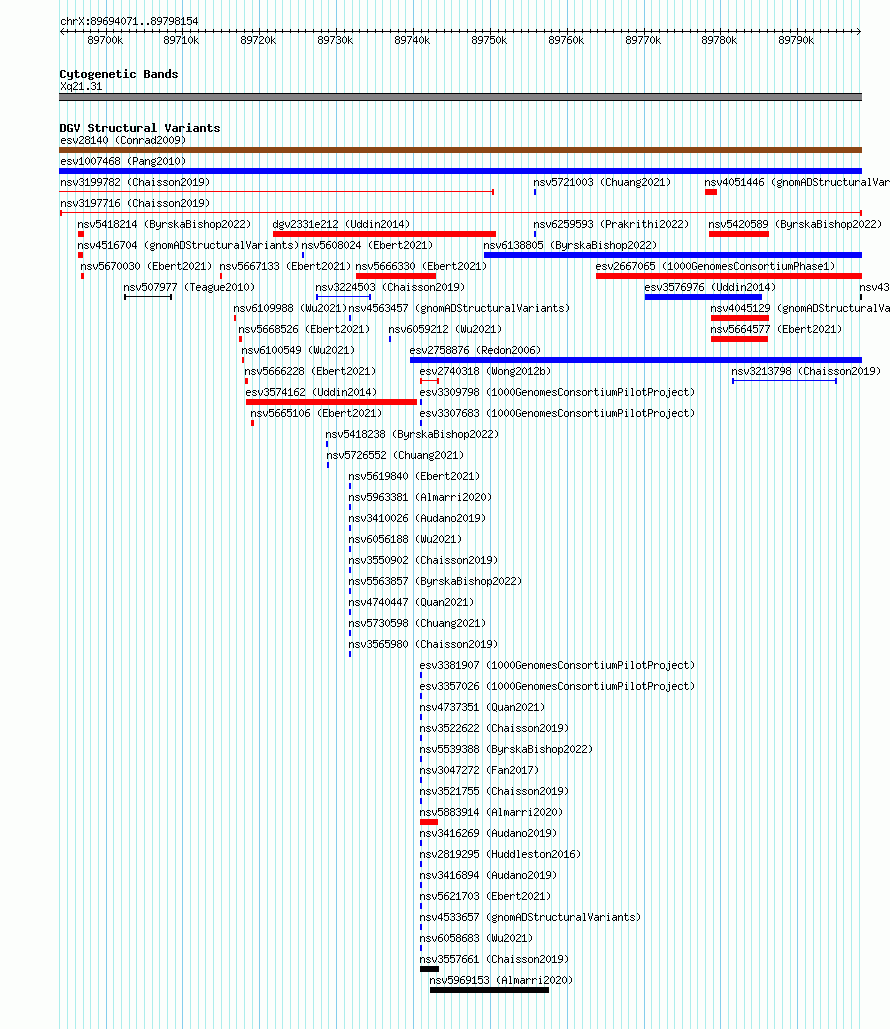The height and width of the screenshot is (1029, 890).
Task: Open nsv4516704 gnomAD variant label
Action: click(188, 245)
